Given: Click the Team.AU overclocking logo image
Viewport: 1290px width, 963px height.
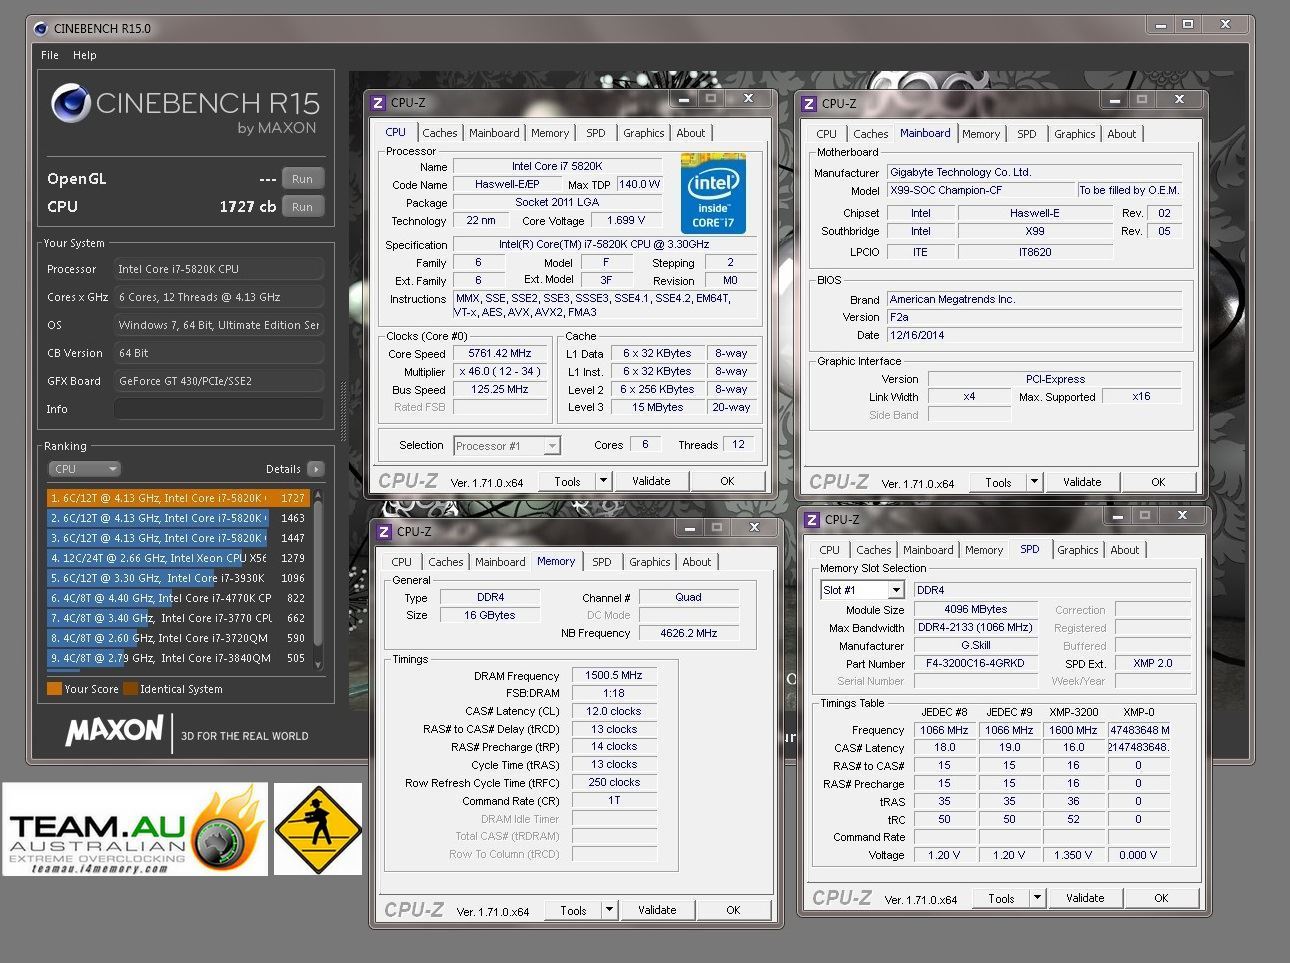Looking at the screenshot, I should tap(135, 829).
